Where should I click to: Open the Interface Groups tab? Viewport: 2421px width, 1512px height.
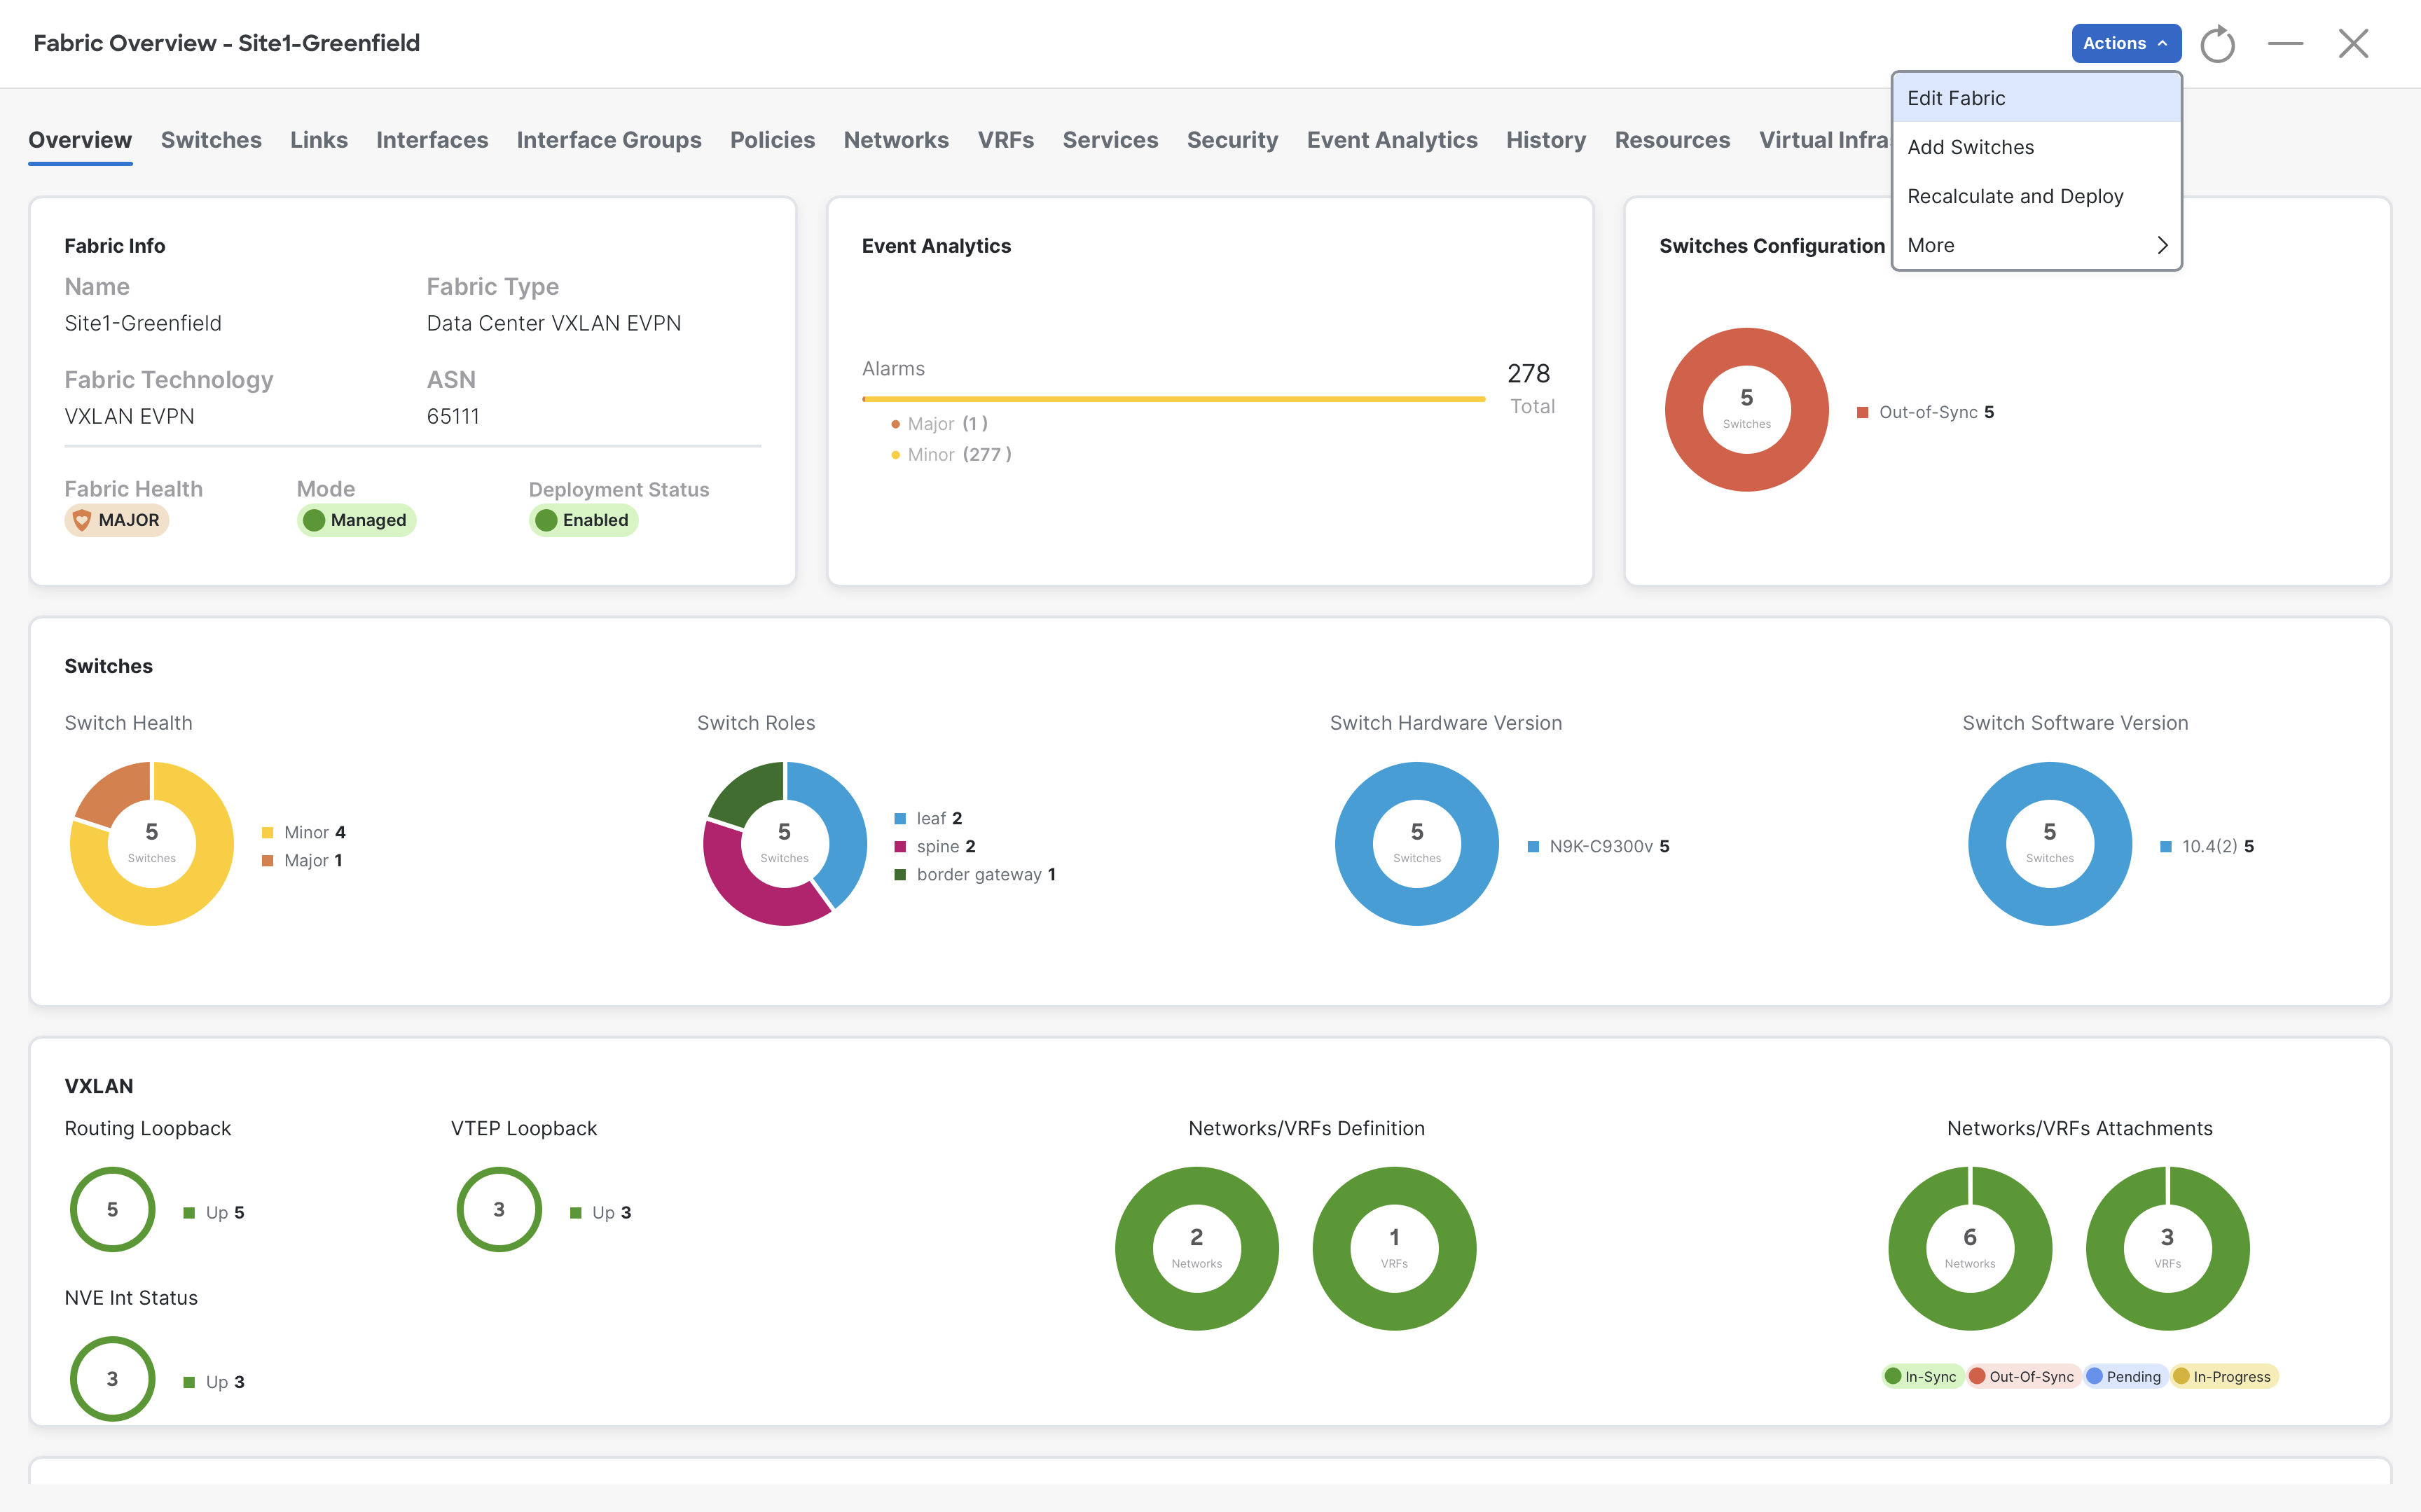(x=609, y=140)
